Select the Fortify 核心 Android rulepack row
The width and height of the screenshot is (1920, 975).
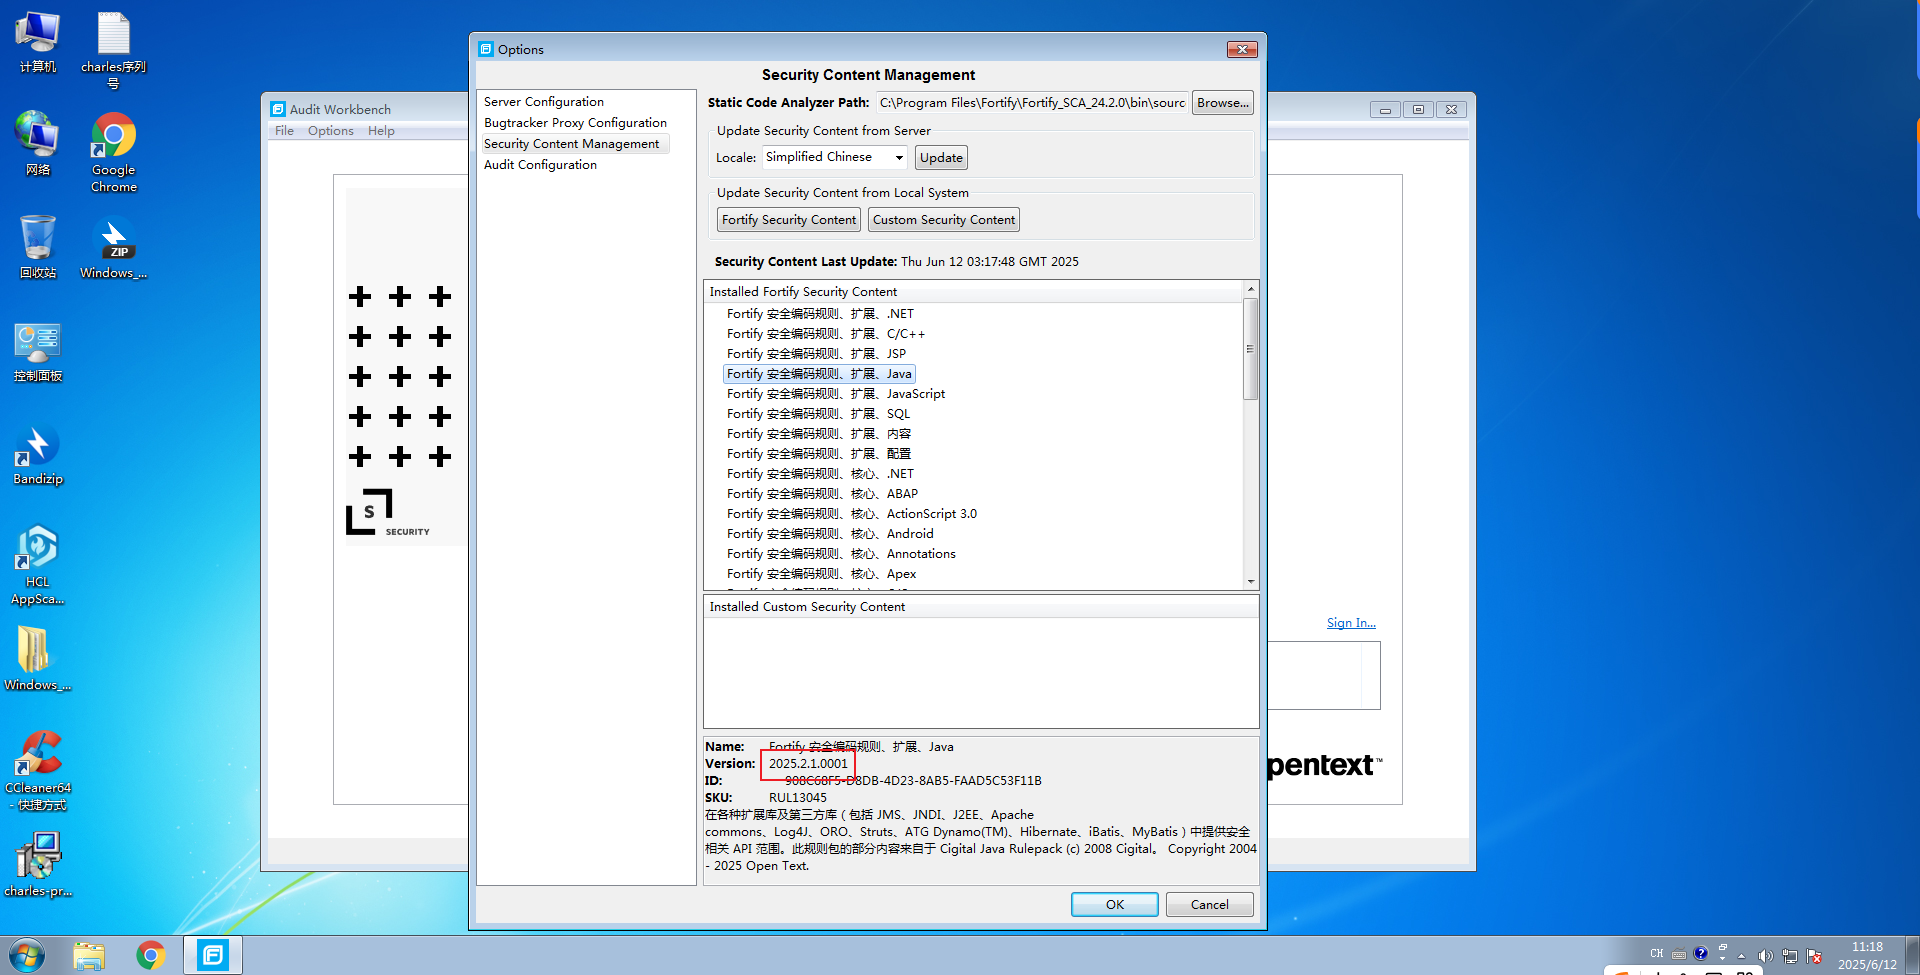pos(830,534)
